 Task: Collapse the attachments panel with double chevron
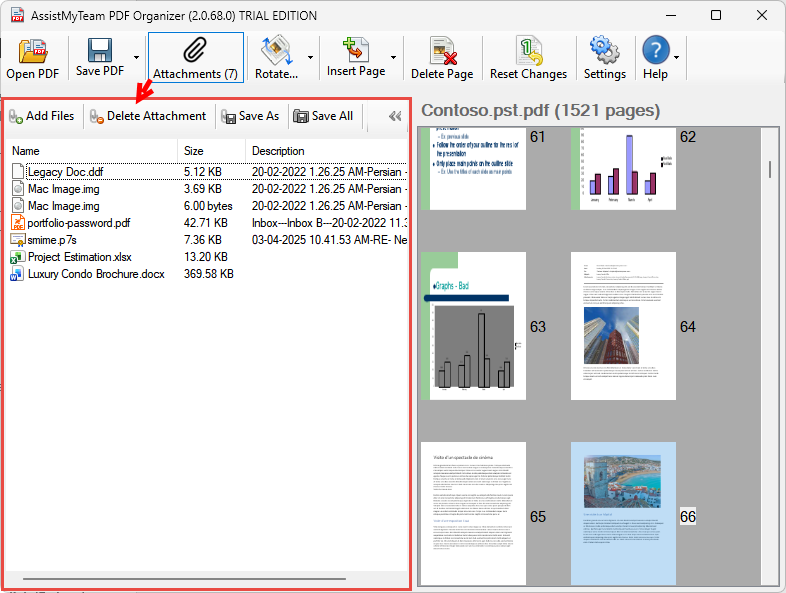click(x=394, y=116)
